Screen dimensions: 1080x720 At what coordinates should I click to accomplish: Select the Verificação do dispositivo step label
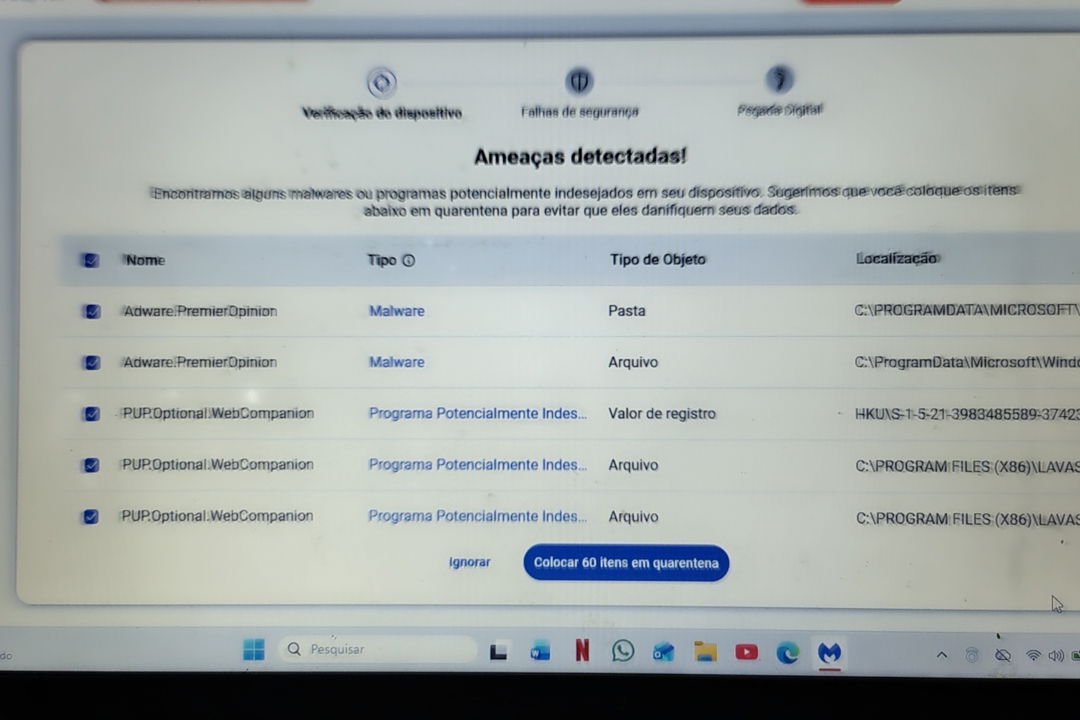(x=382, y=113)
